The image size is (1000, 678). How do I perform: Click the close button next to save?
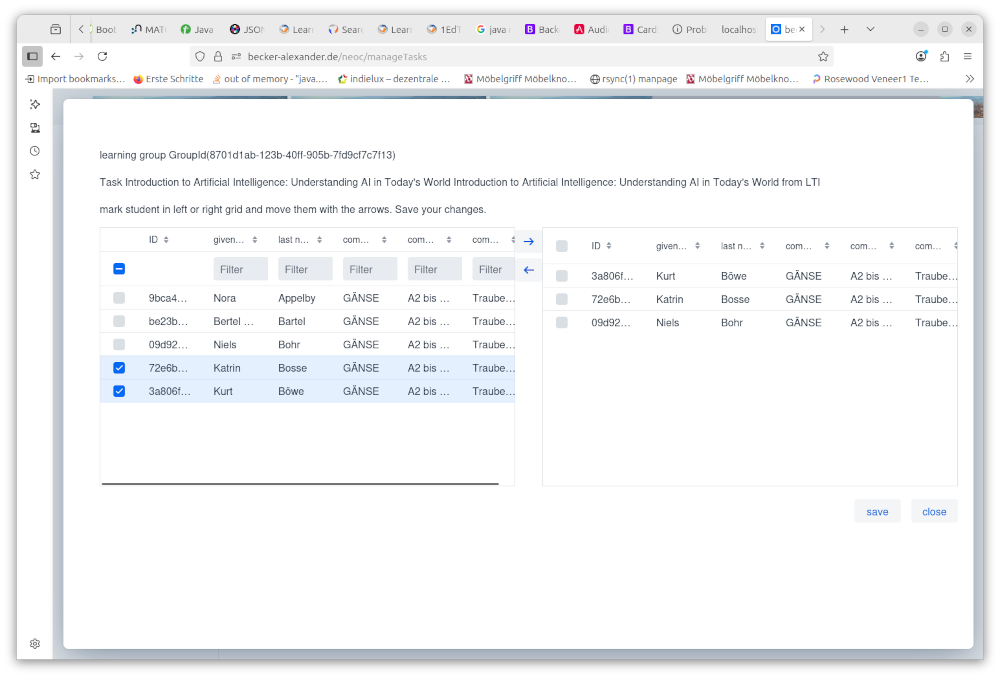pos(934,511)
